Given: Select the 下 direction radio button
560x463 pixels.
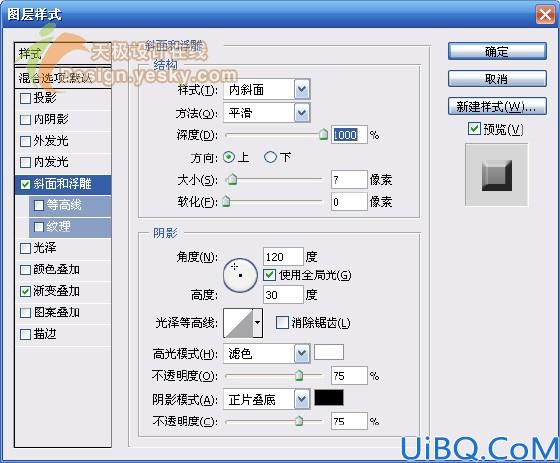Looking at the screenshot, I should pos(270,157).
